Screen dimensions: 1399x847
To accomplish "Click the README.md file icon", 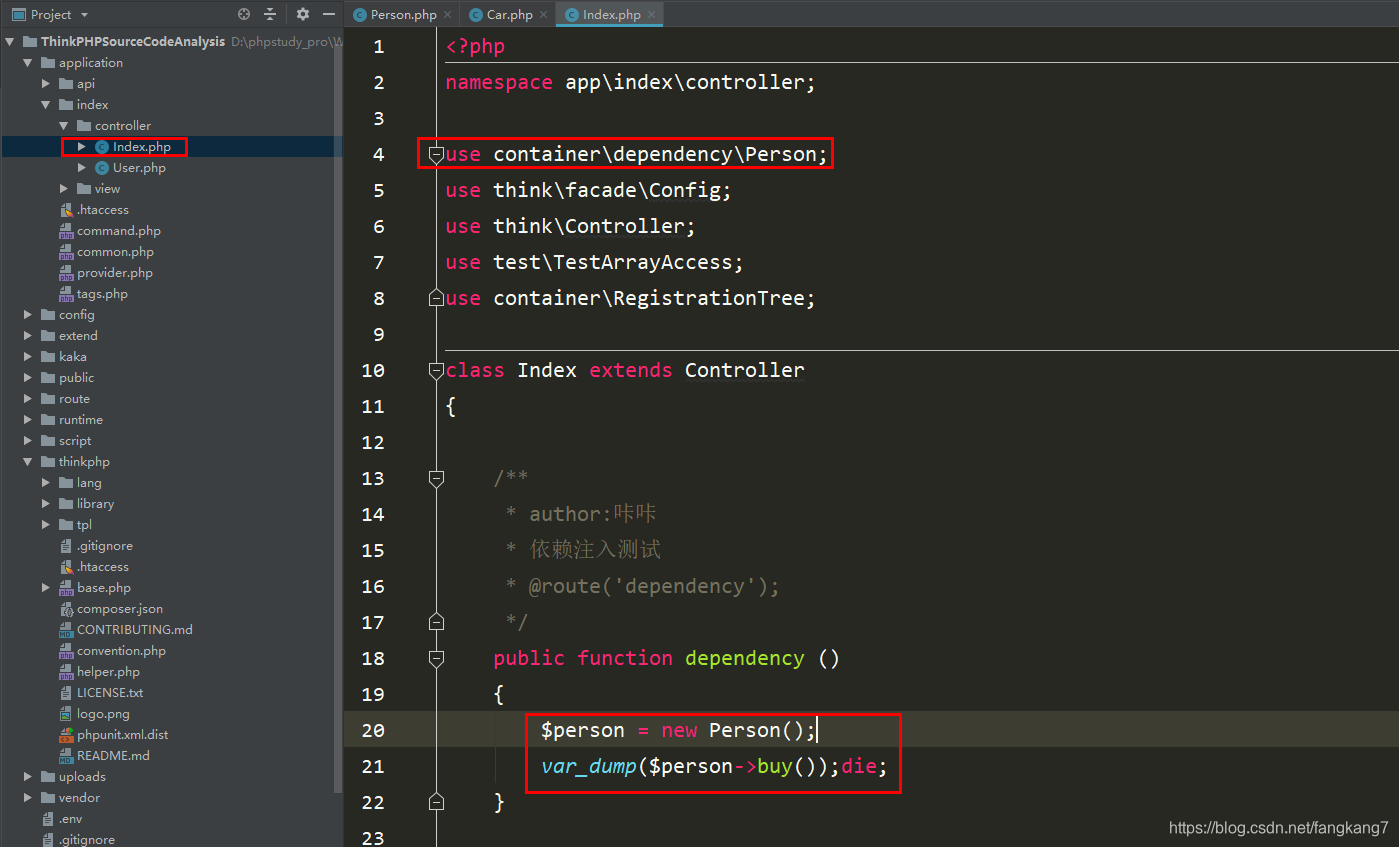I will (66, 756).
